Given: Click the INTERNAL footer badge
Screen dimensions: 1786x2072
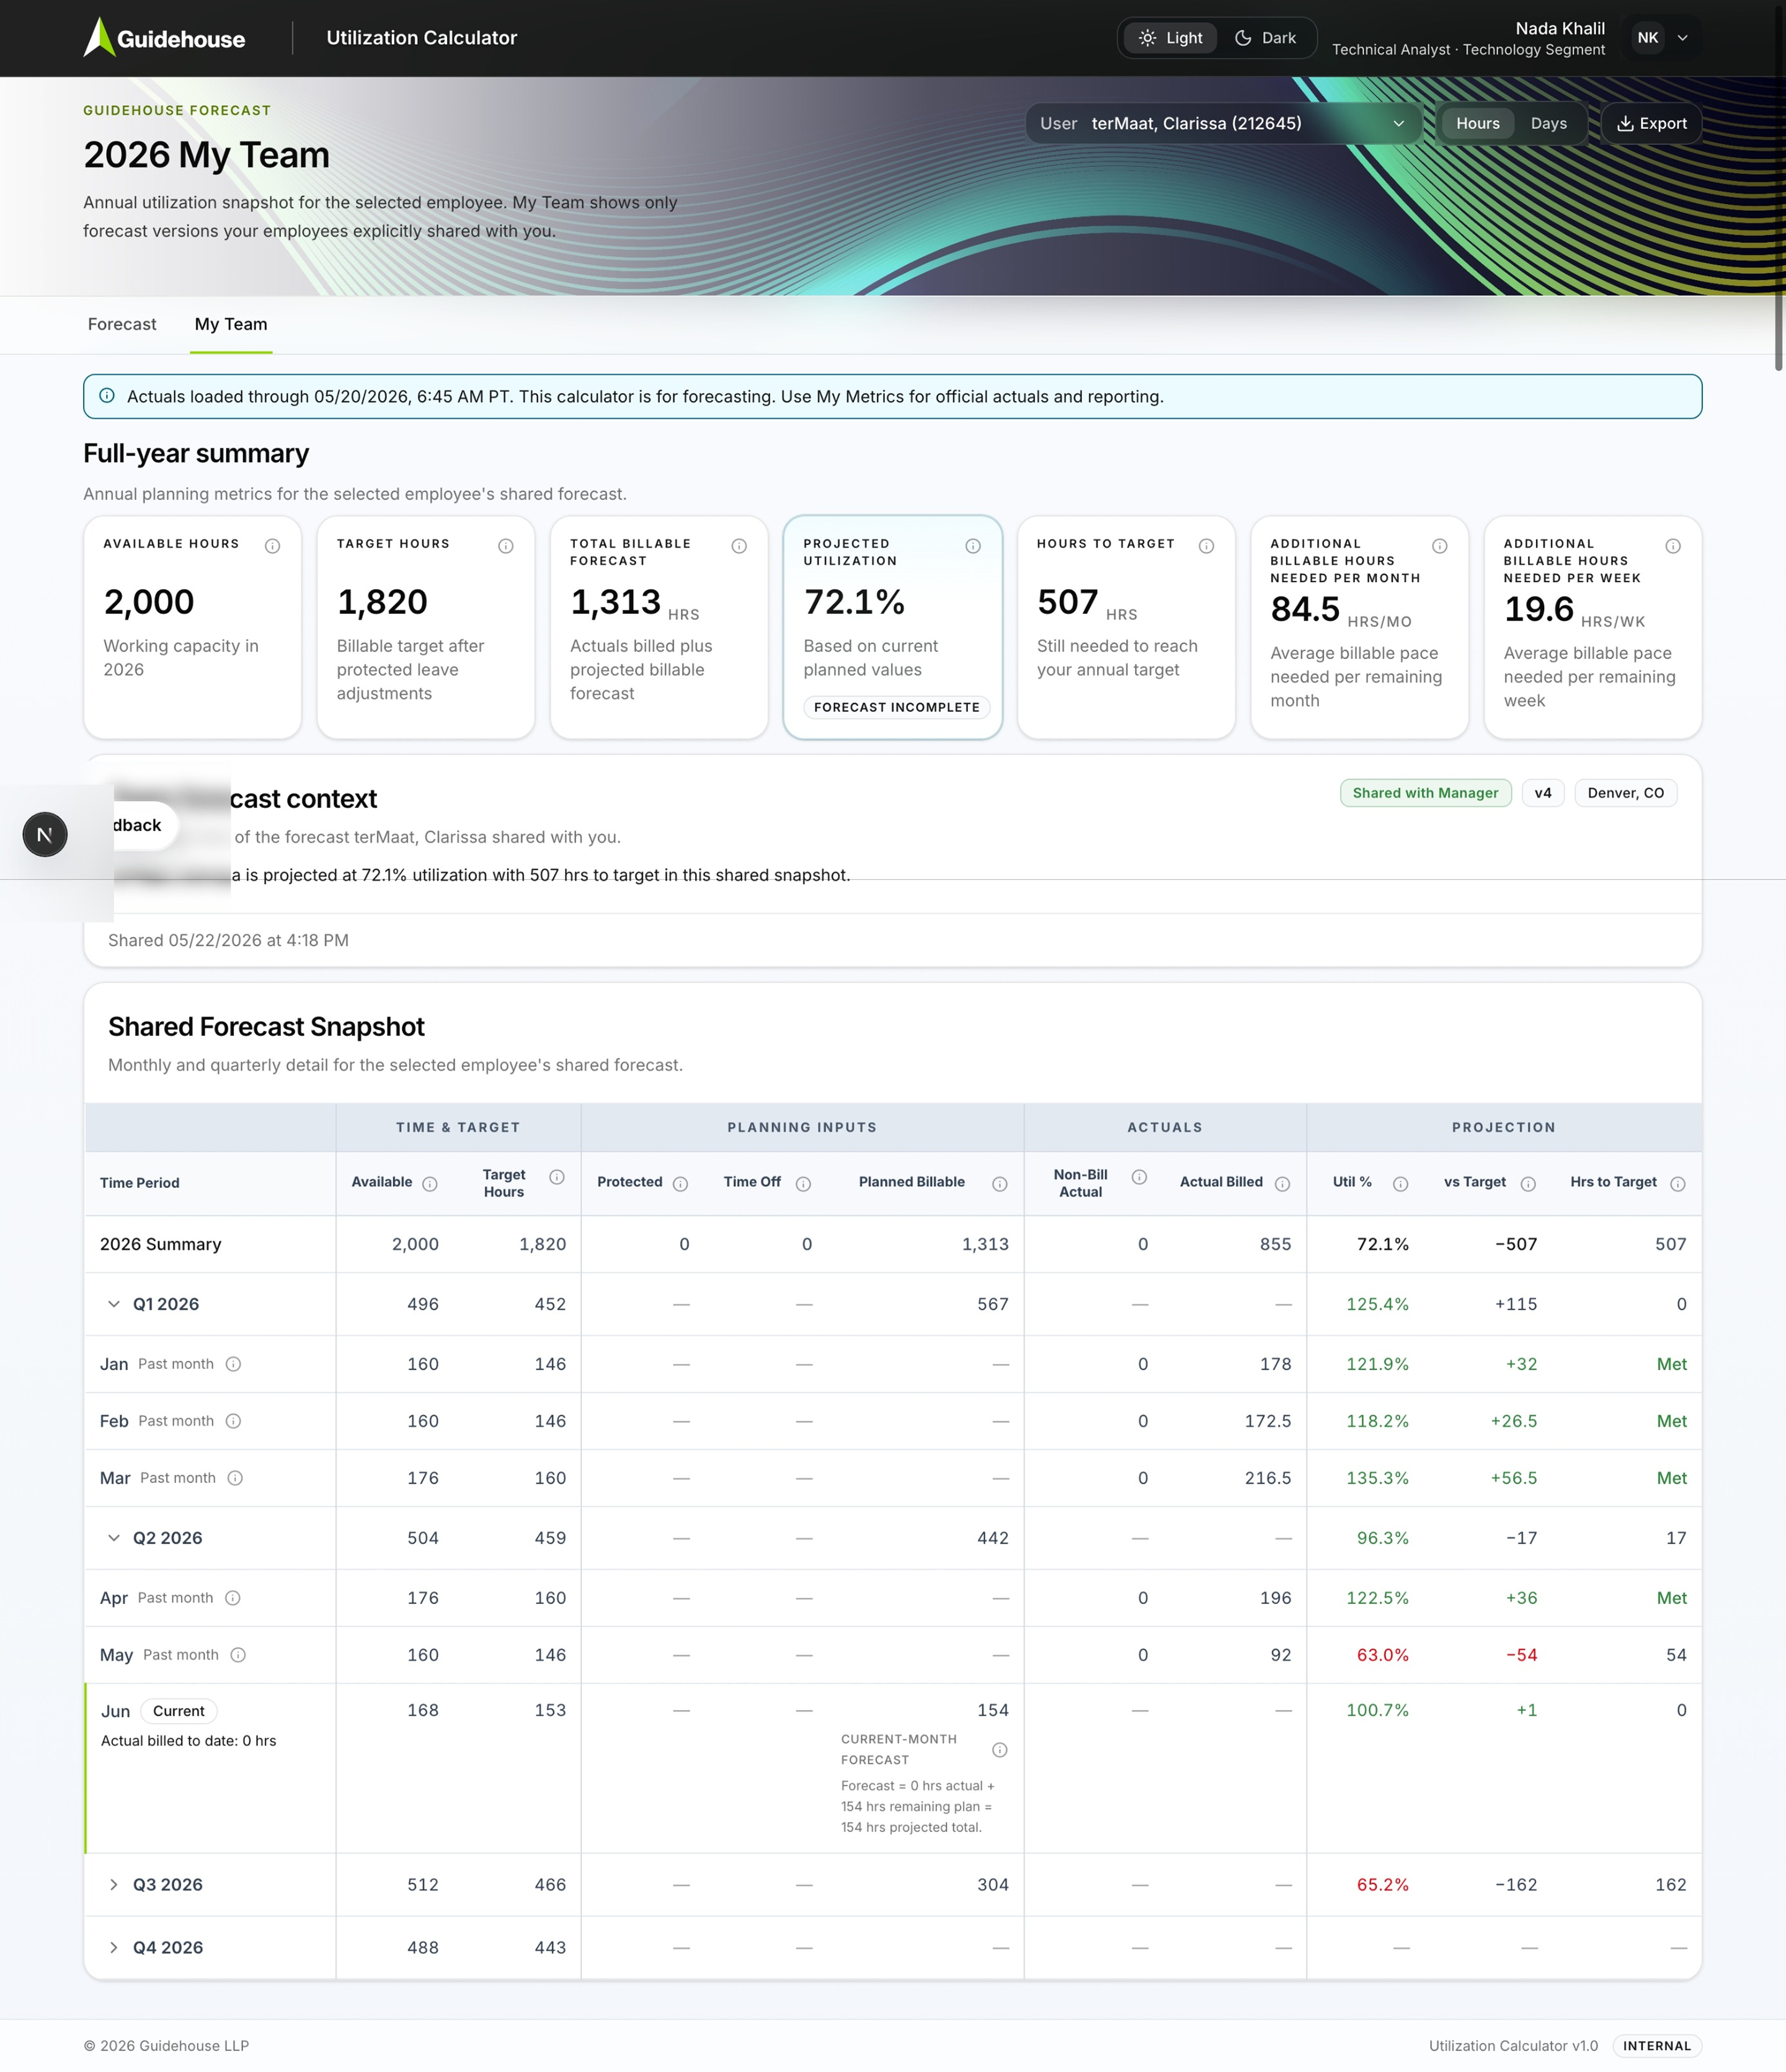Looking at the screenshot, I should 1657,2046.
